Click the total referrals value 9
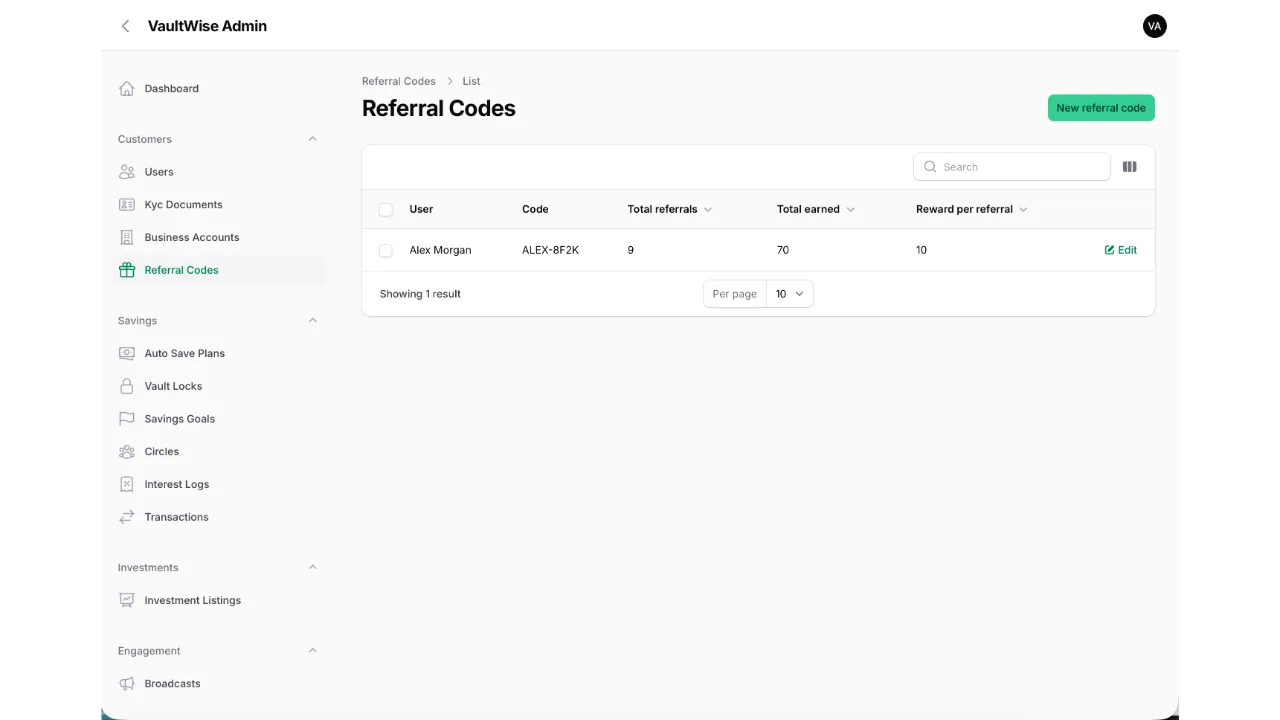 pos(630,250)
